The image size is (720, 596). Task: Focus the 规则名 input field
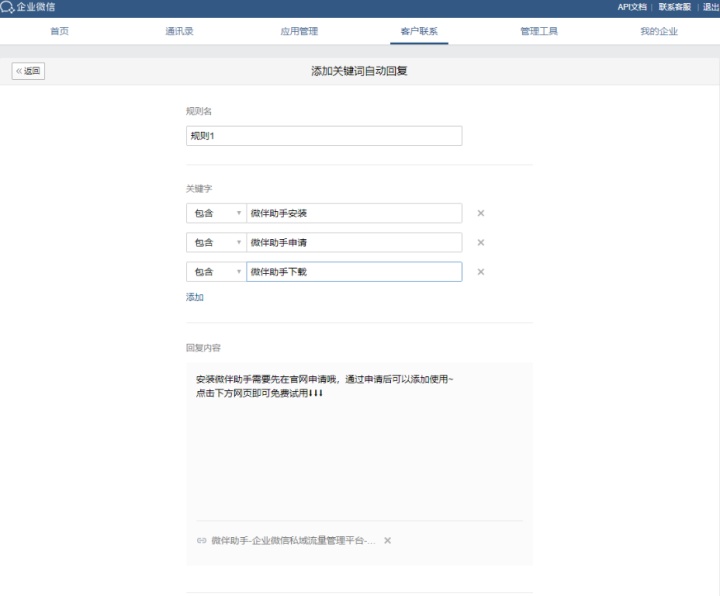coord(324,136)
